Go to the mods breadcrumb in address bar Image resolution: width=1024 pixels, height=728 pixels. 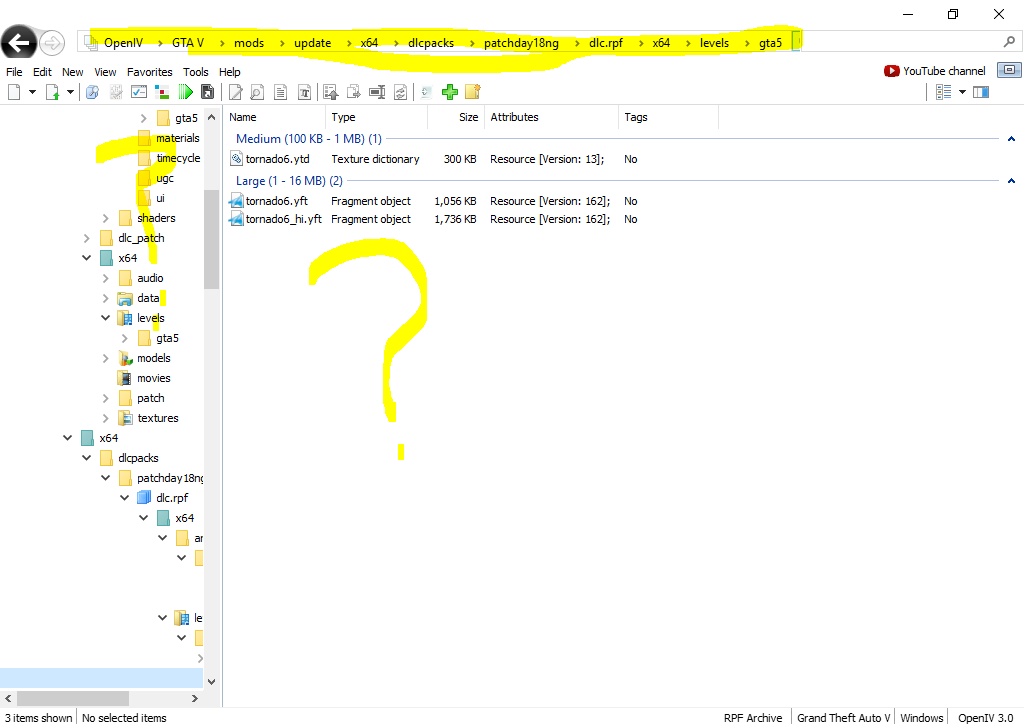coord(249,43)
